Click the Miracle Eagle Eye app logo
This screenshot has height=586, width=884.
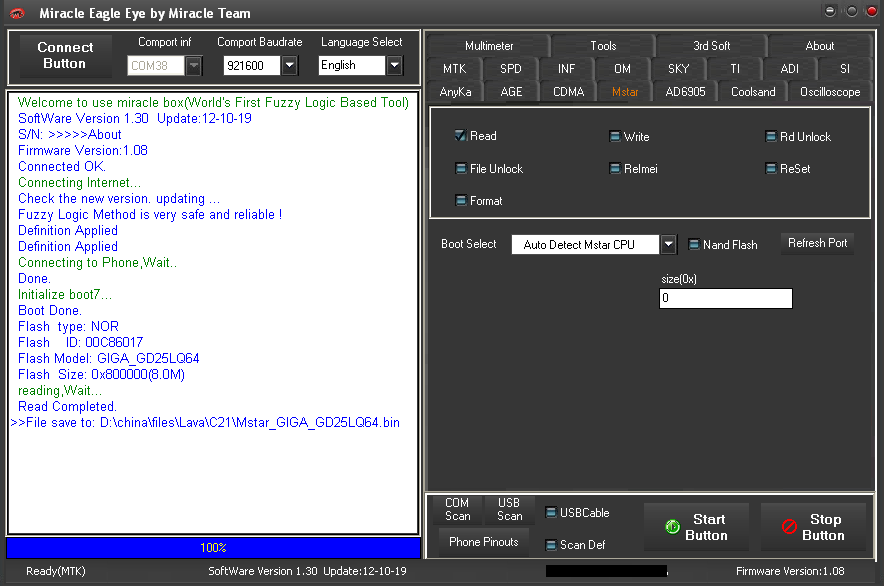[17, 13]
